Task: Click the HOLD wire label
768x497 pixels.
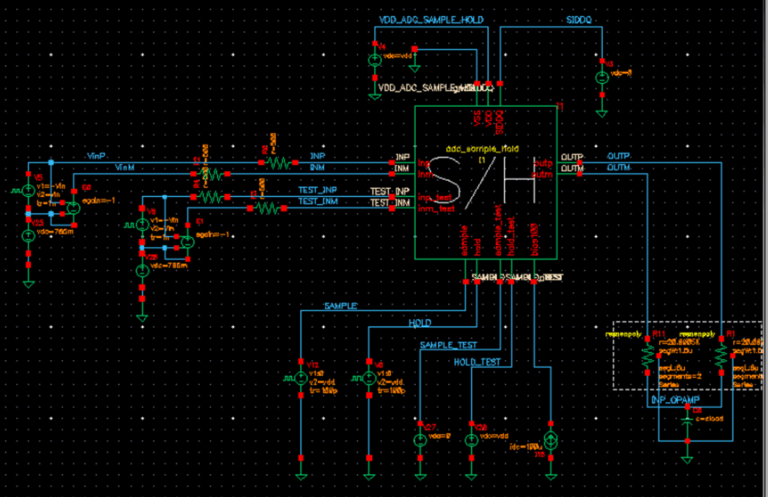Action: (420, 323)
